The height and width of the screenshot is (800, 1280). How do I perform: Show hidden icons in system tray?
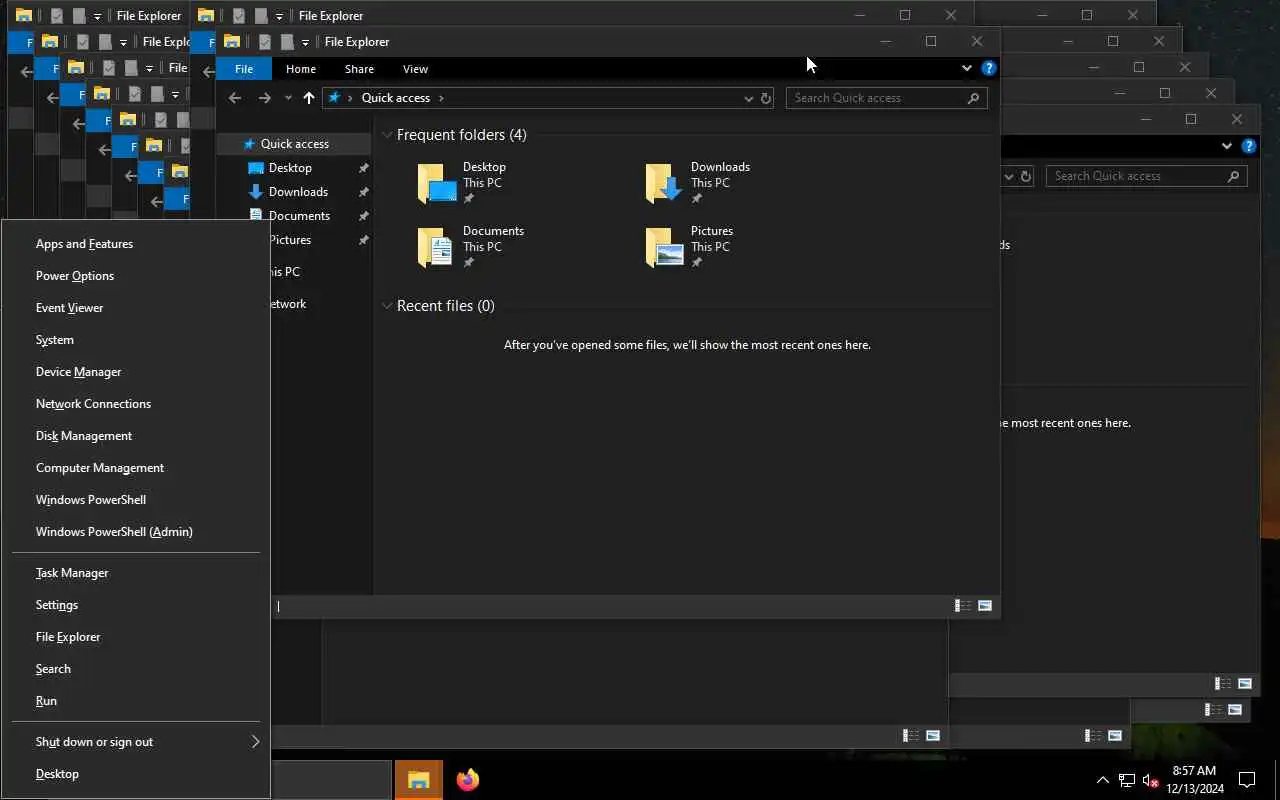[1103, 780]
